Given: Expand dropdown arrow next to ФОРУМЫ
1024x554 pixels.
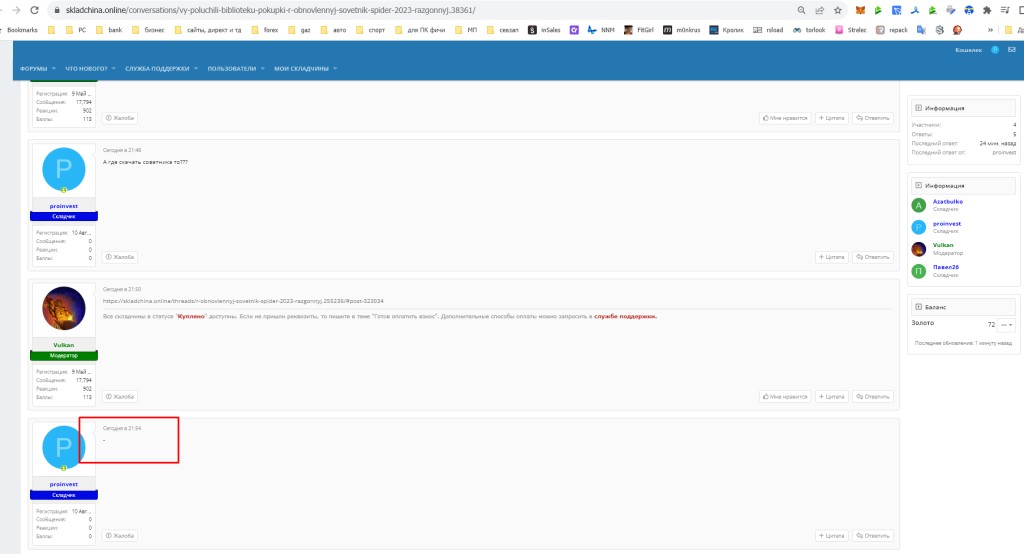Looking at the screenshot, I should click(x=54, y=69).
